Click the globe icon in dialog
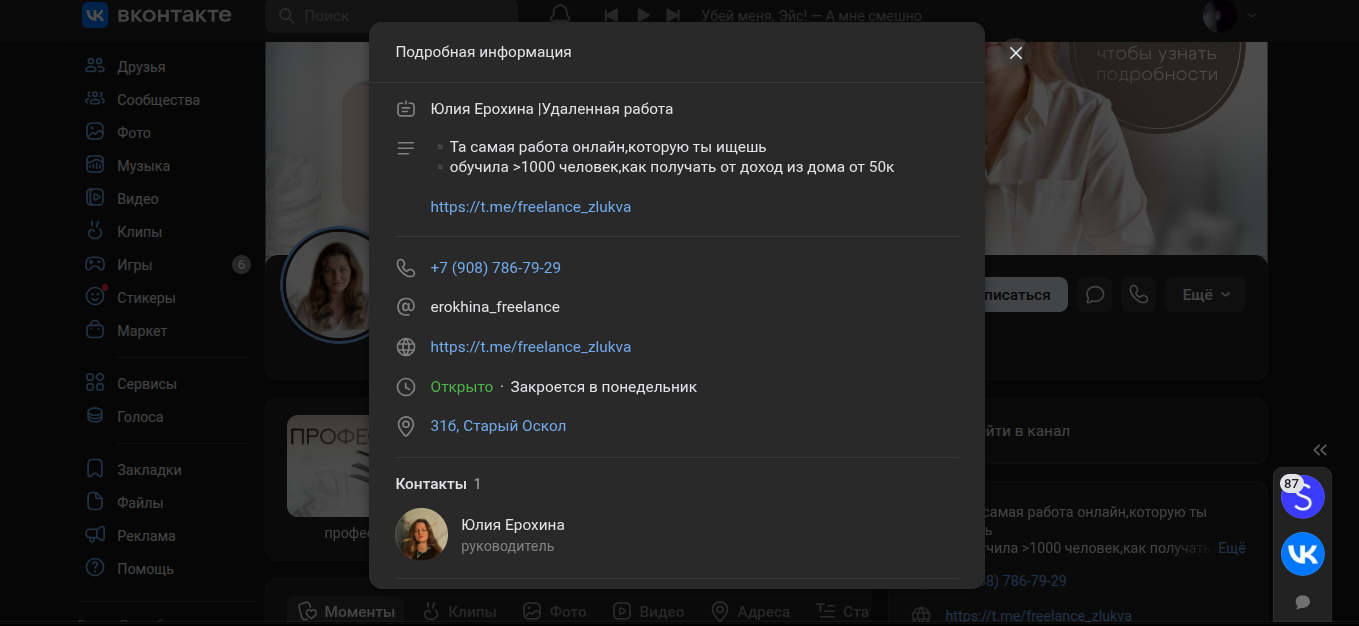Viewport: 1359px width, 626px height. pos(406,347)
